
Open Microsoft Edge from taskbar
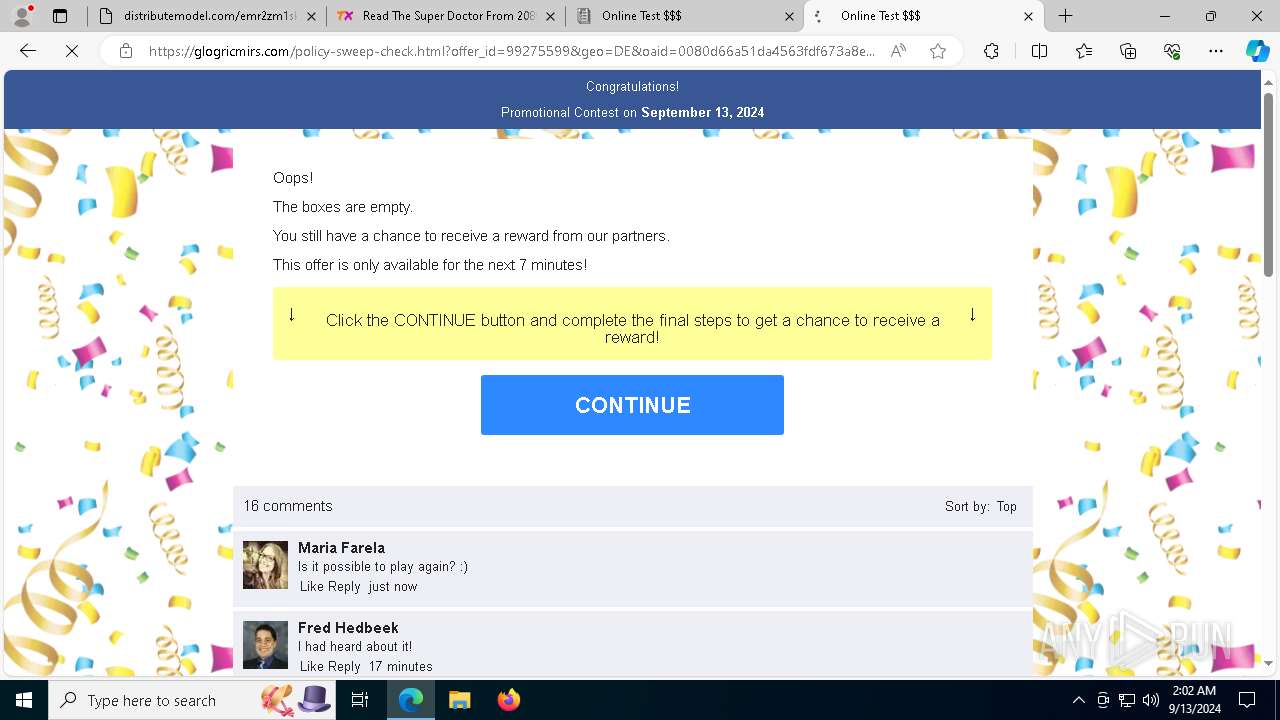411,700
